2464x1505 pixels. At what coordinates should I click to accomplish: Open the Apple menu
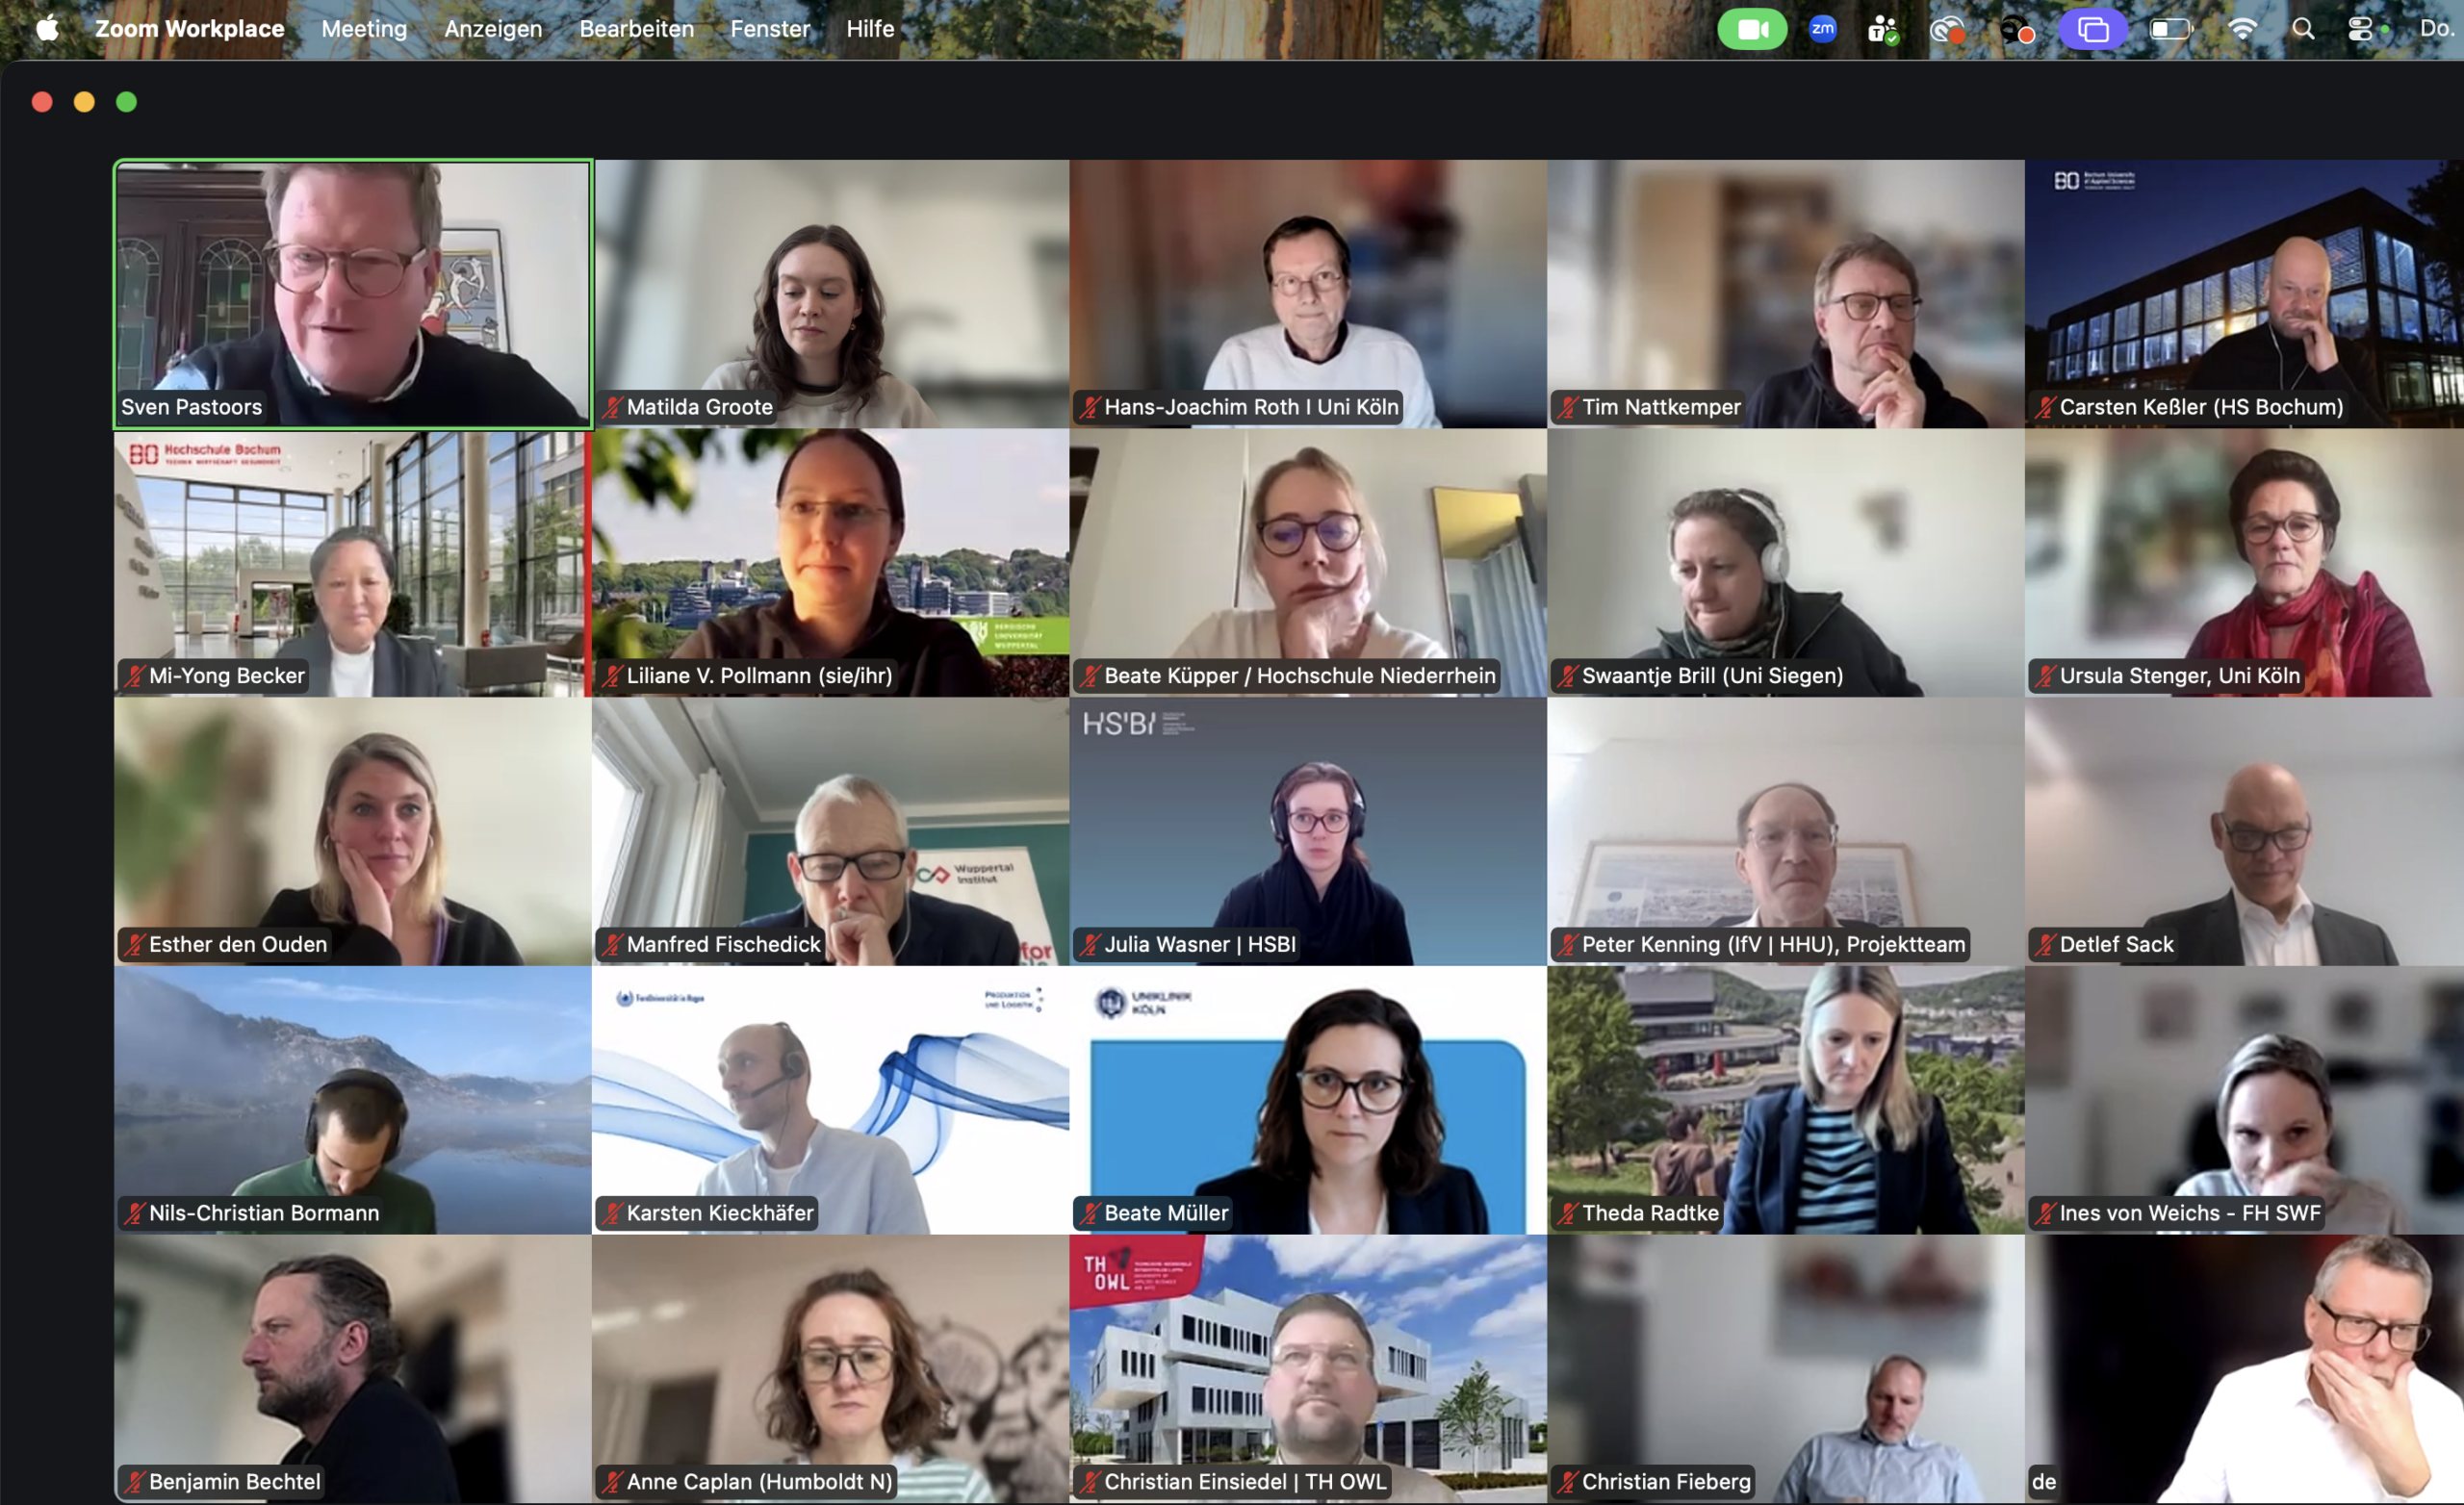pos(47,28)
